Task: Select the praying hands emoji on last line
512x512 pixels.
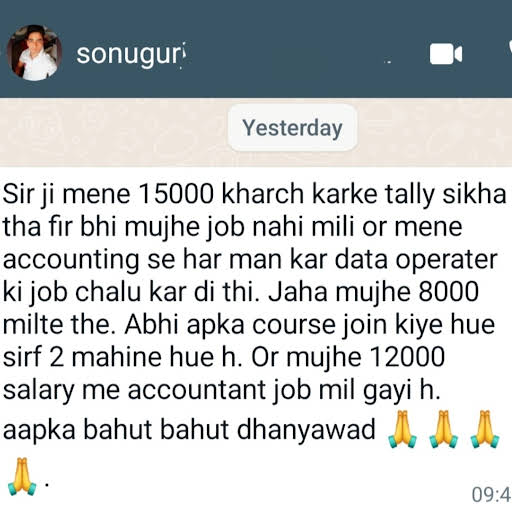Action: tap(22, 477)
